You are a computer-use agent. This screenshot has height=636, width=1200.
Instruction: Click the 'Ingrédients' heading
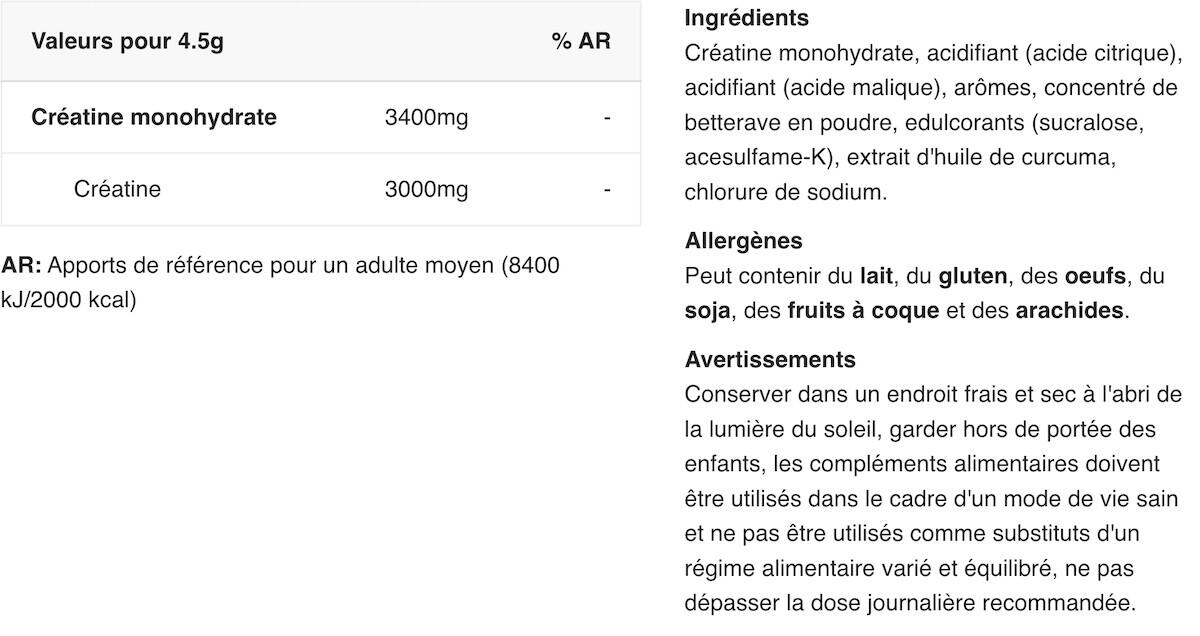tap(747, 18)
